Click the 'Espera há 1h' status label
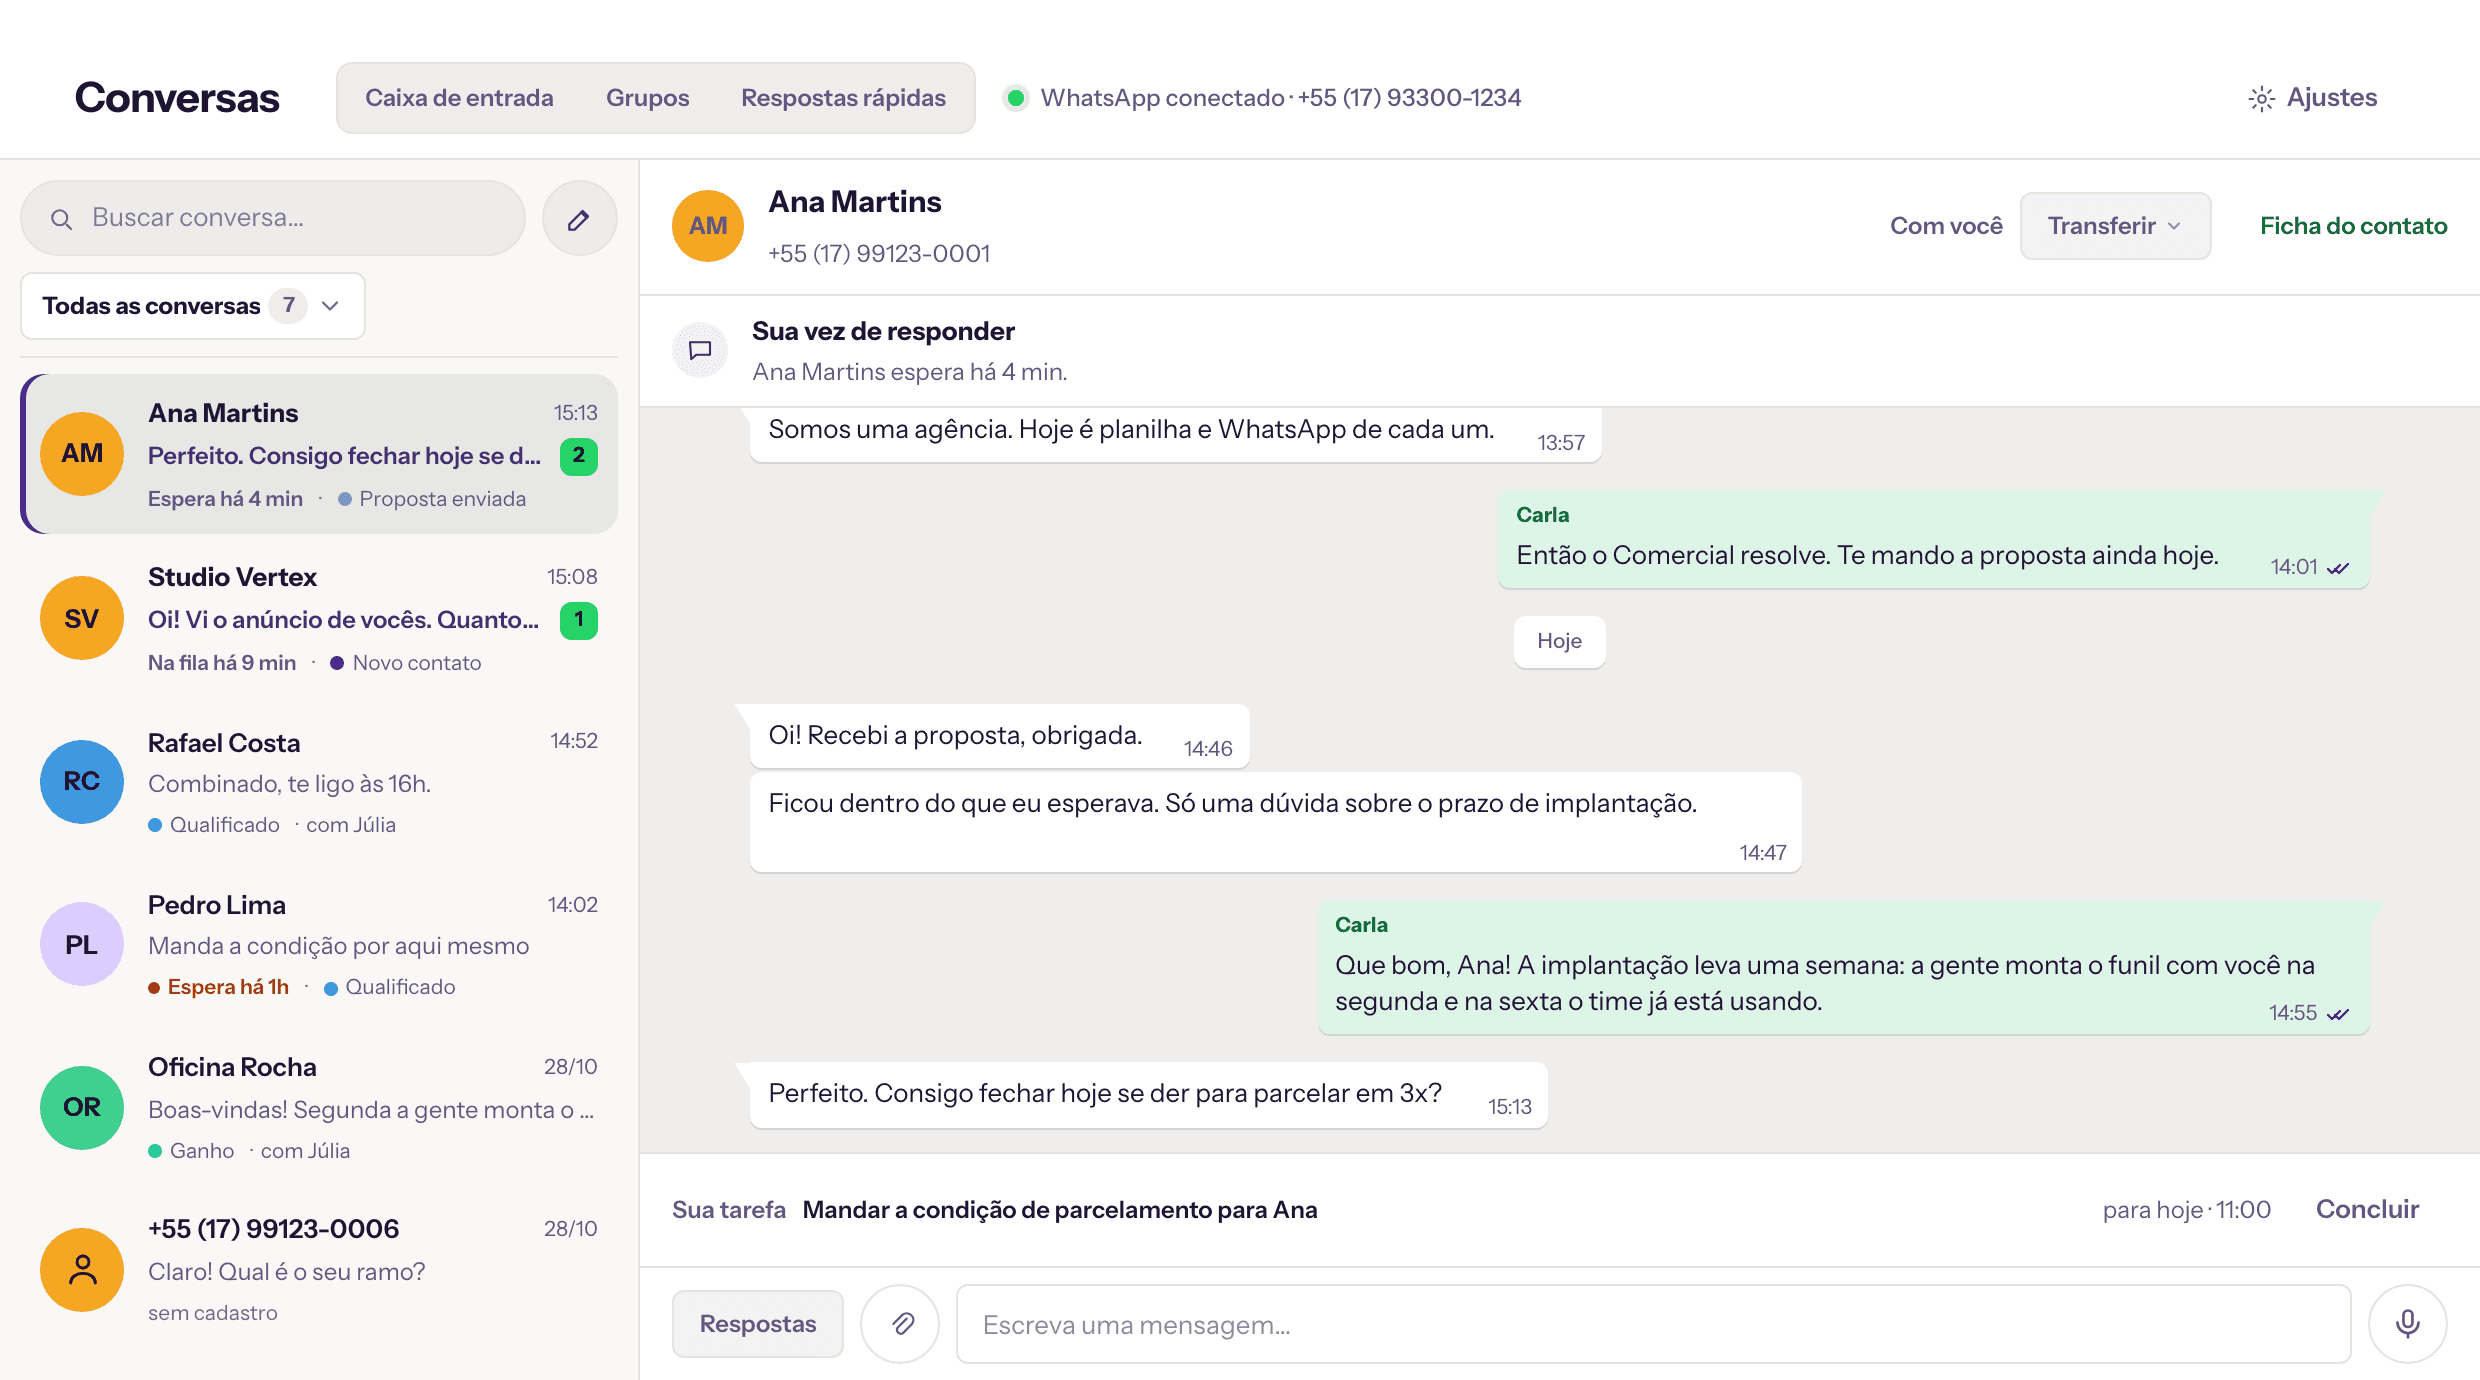 (x=228, y=987)
